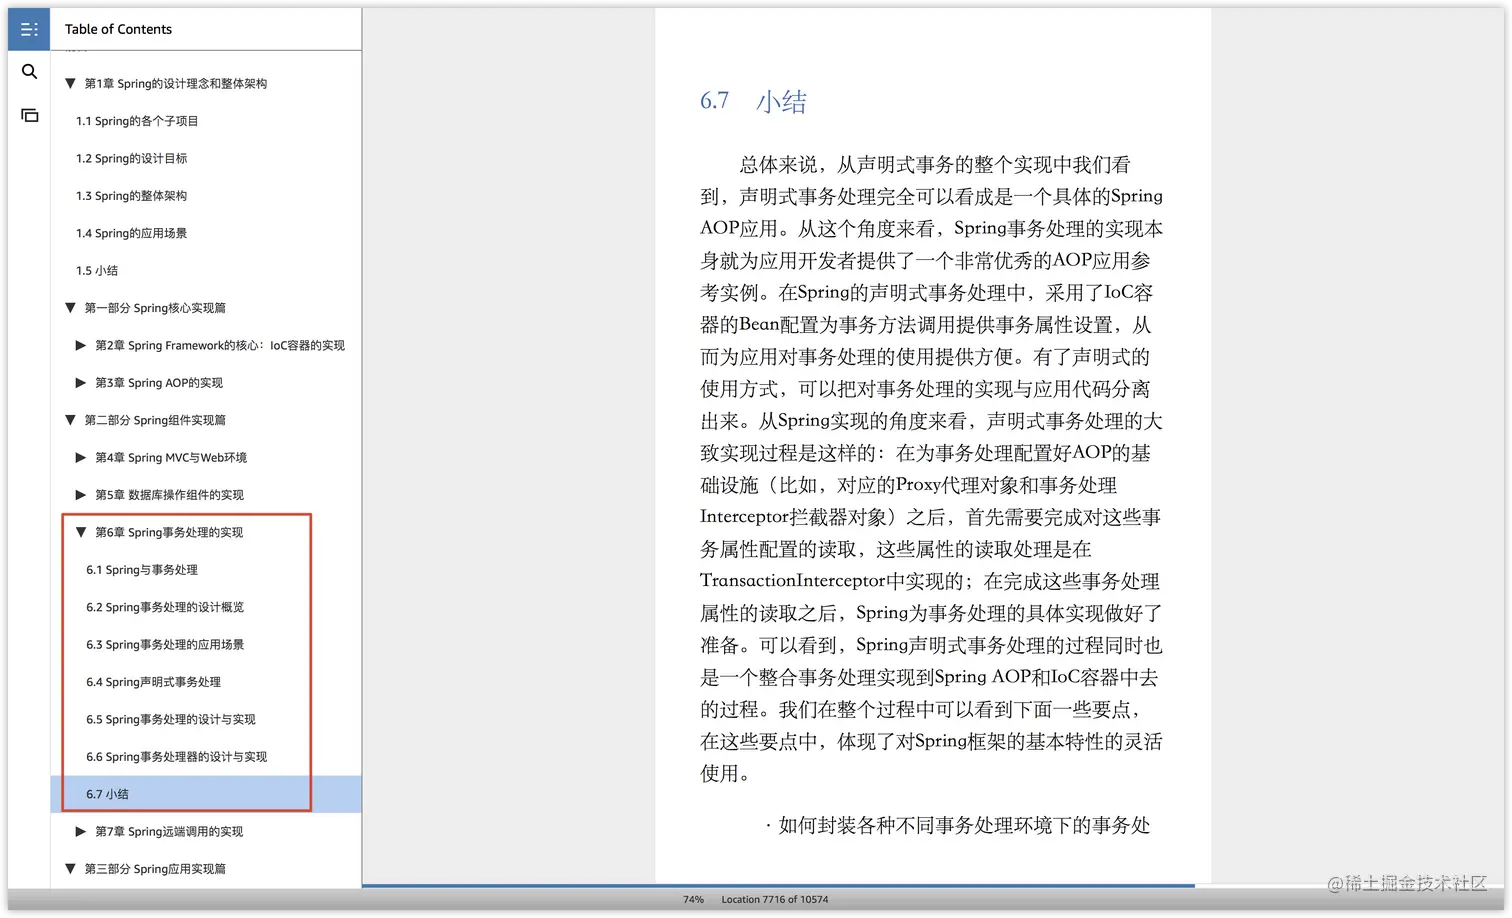This screenshot has height=918, width=1512.
Task: Open section 6.5 Spring事务处理的设计与实现
Action: [171, 720]
